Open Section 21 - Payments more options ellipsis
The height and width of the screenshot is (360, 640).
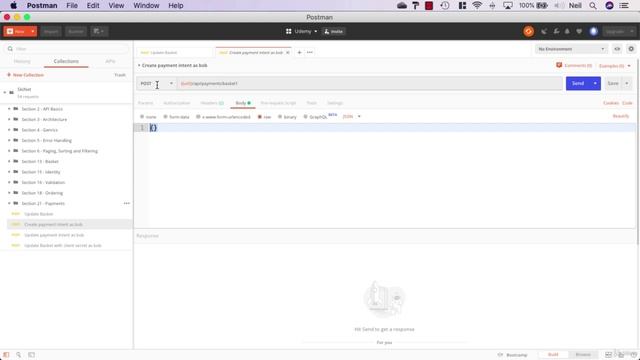127,203
